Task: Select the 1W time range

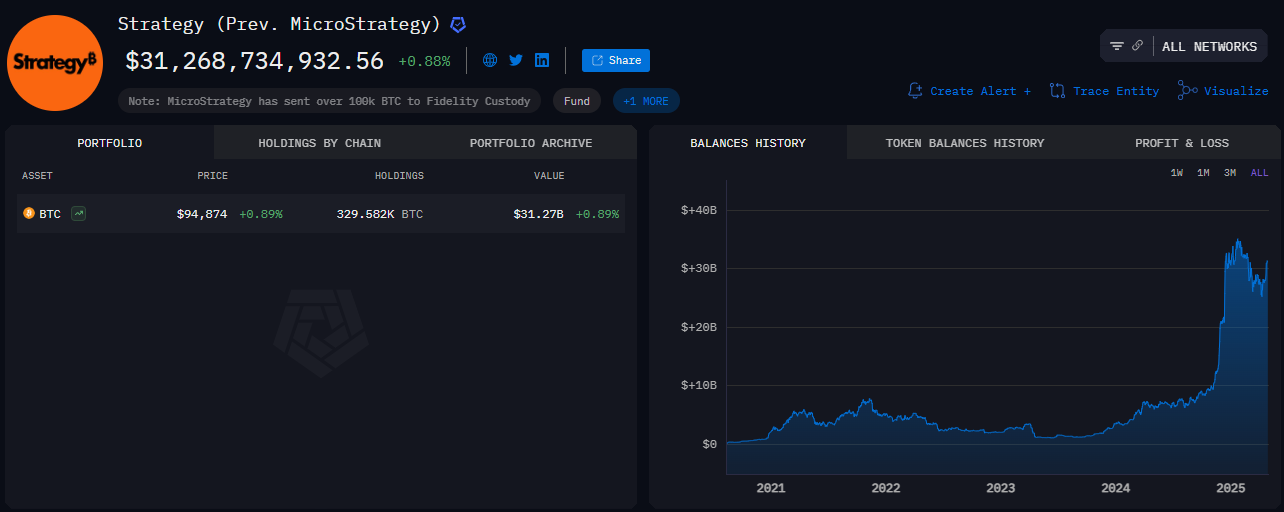Action: 1177,173
